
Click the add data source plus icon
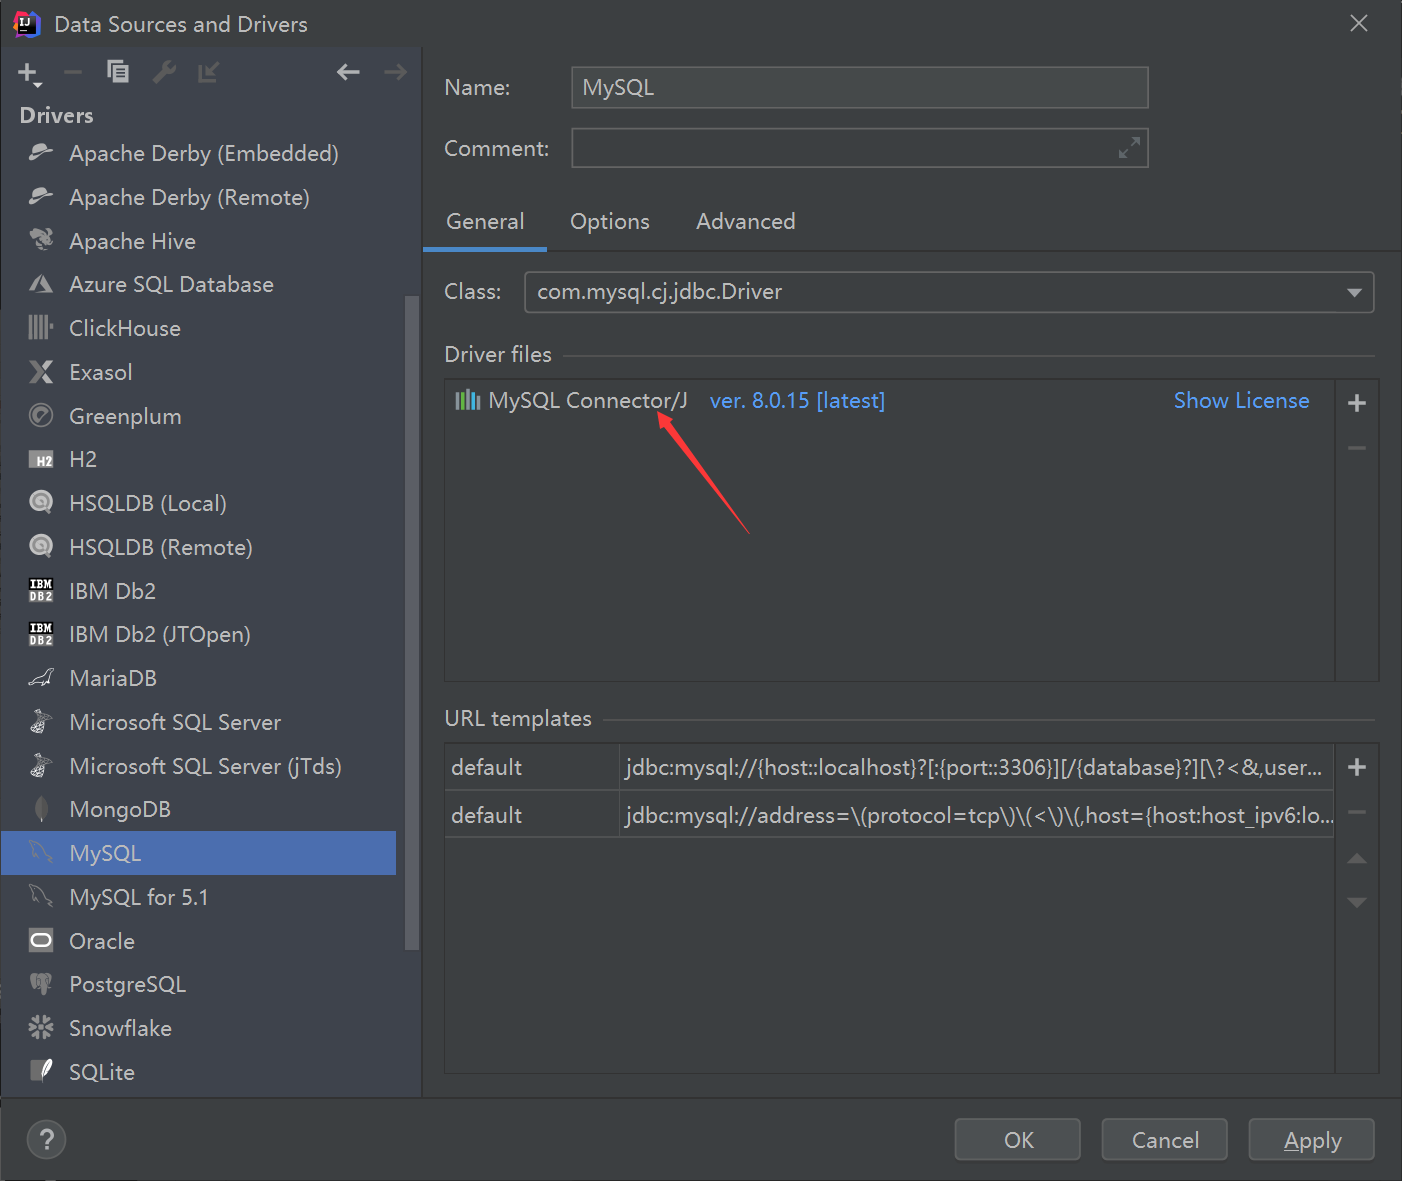pyautogui.click(x=29, y=73)
